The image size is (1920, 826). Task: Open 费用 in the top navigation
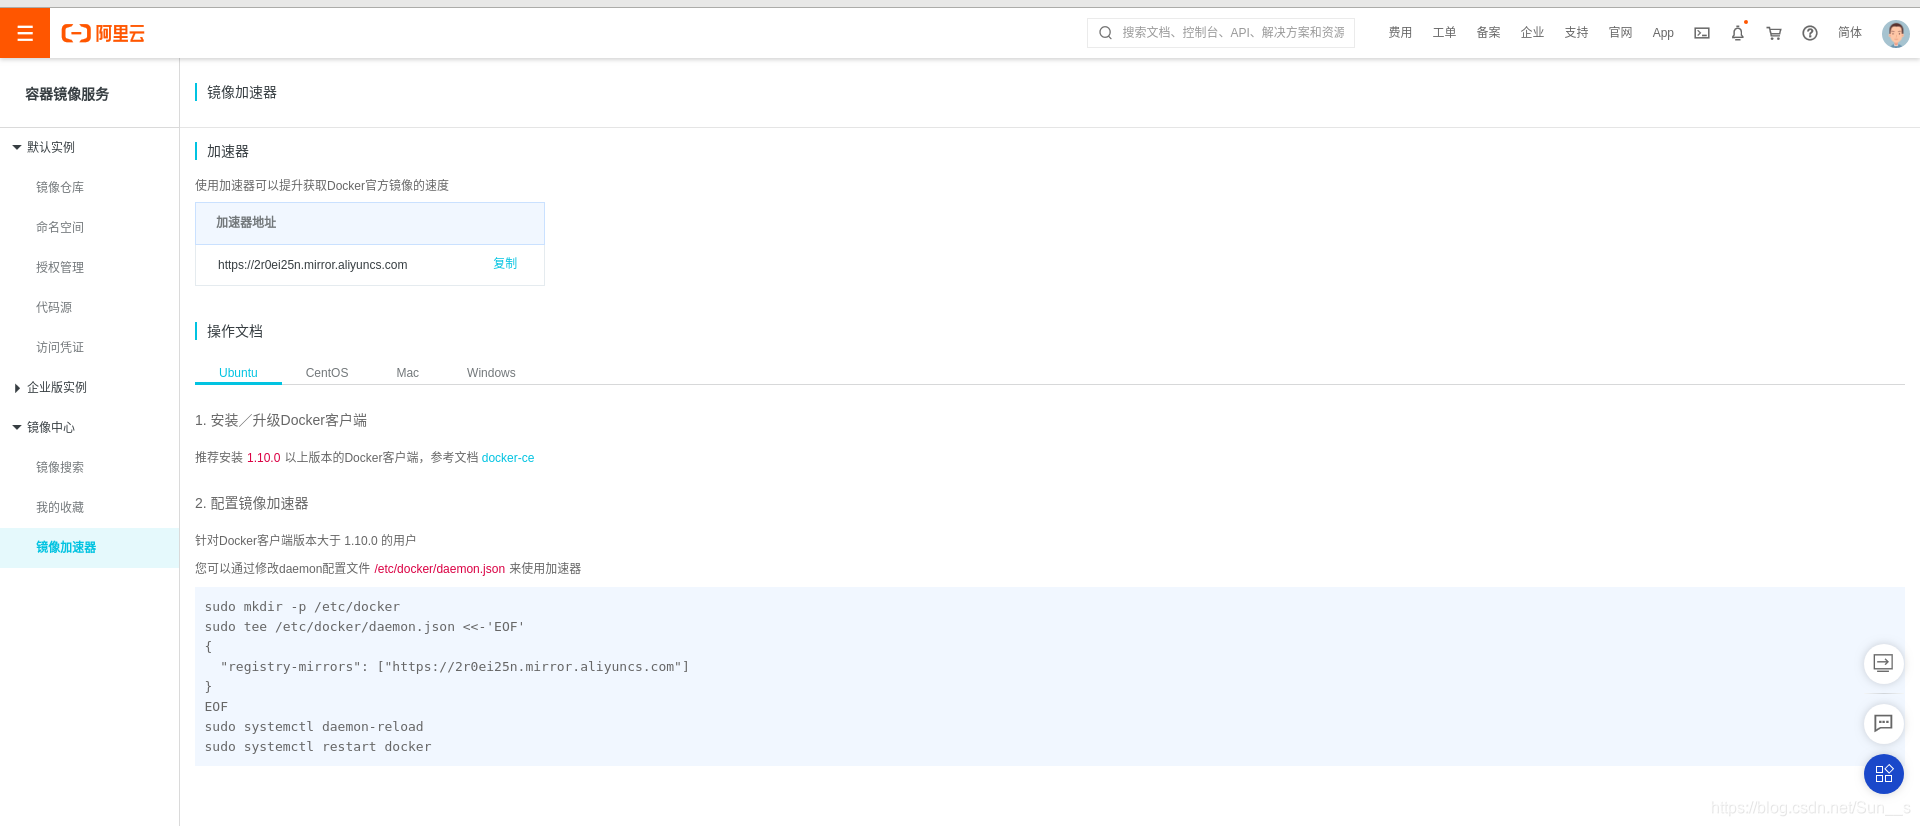coord(1400,33)
